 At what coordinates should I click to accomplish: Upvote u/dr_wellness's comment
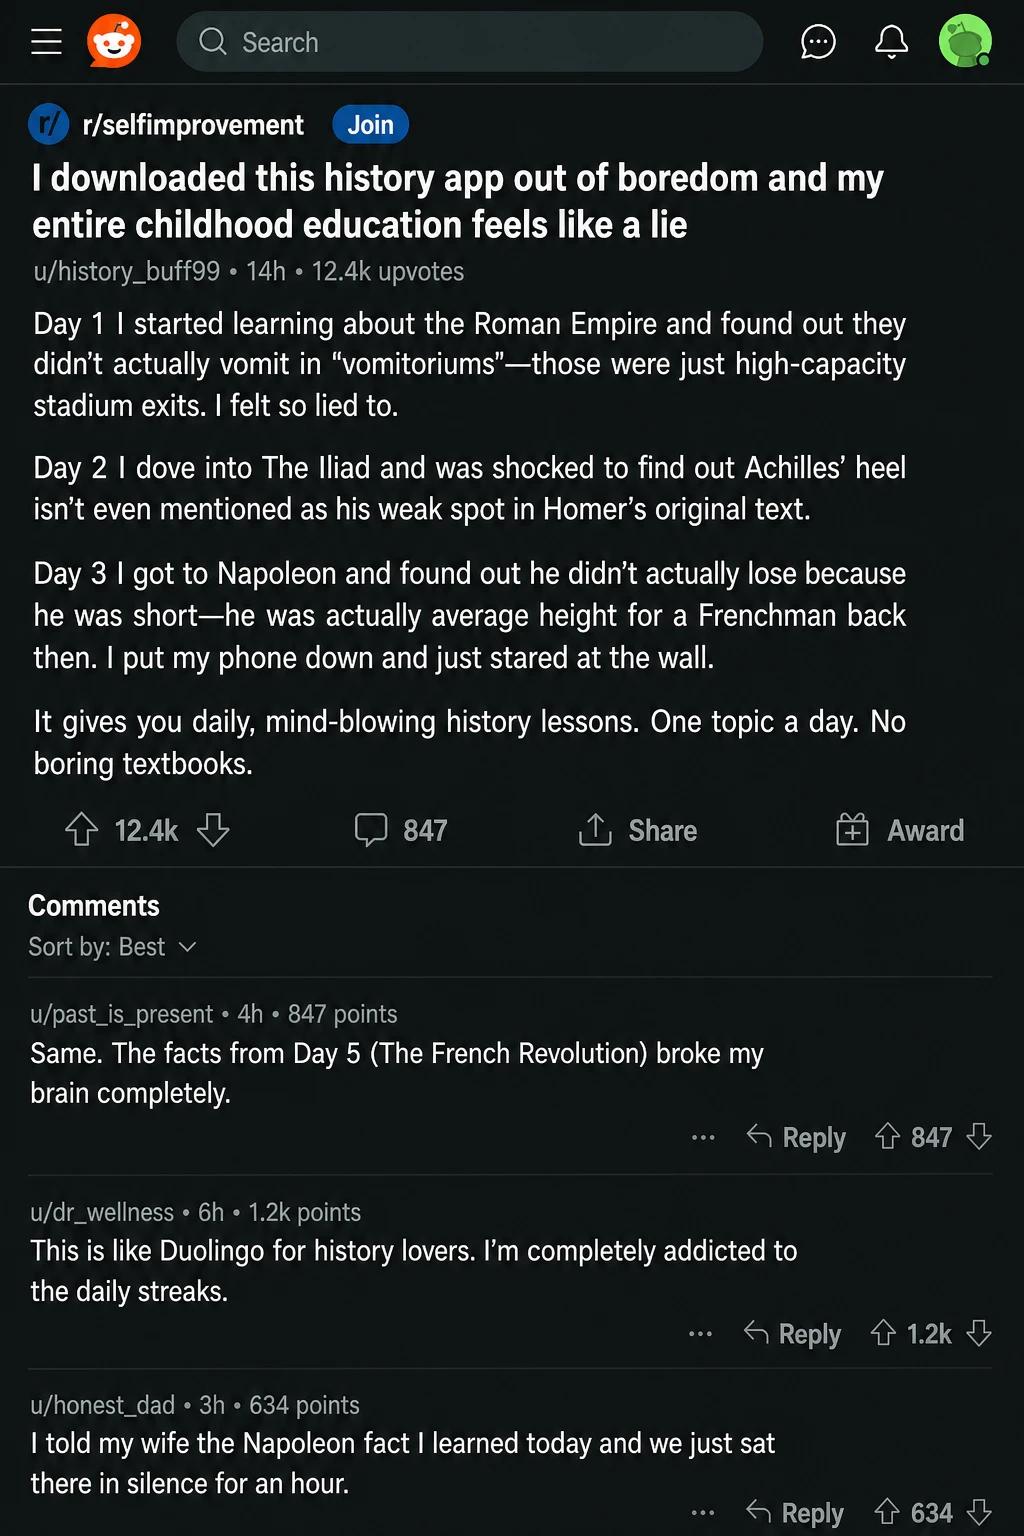coord(883,1333)
